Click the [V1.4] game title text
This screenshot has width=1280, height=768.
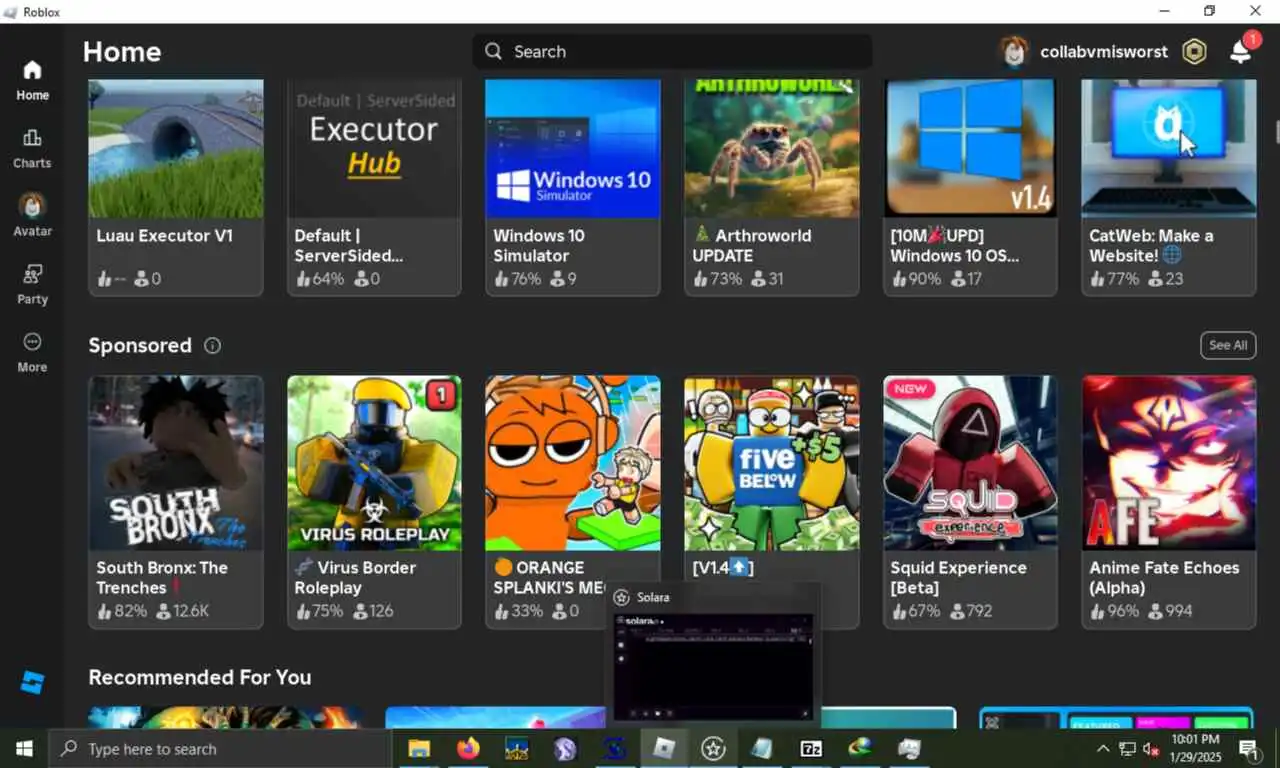pyautogui.click(x=722, y=568)
